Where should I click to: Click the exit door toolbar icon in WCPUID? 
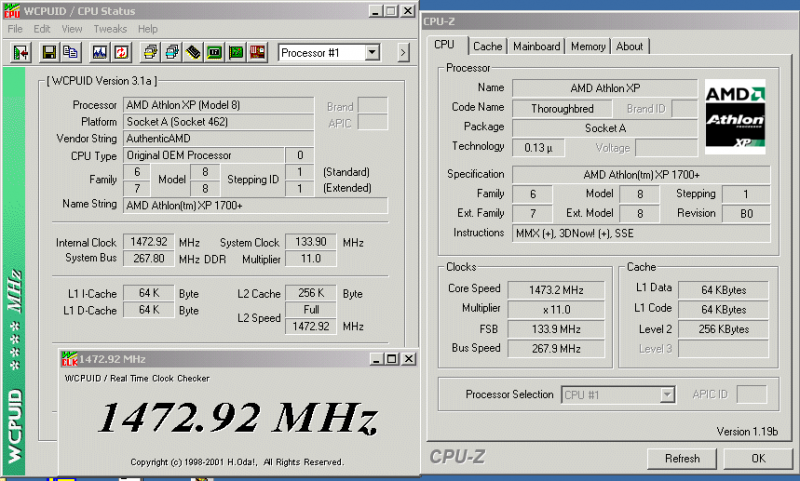click(21, 52)
